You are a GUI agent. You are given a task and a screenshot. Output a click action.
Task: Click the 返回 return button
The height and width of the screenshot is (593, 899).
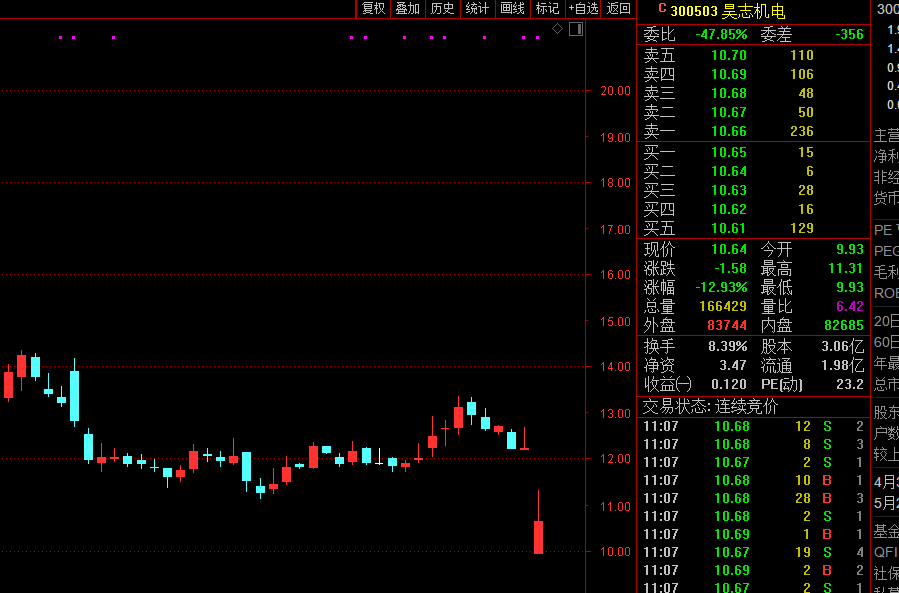(618, 9)
